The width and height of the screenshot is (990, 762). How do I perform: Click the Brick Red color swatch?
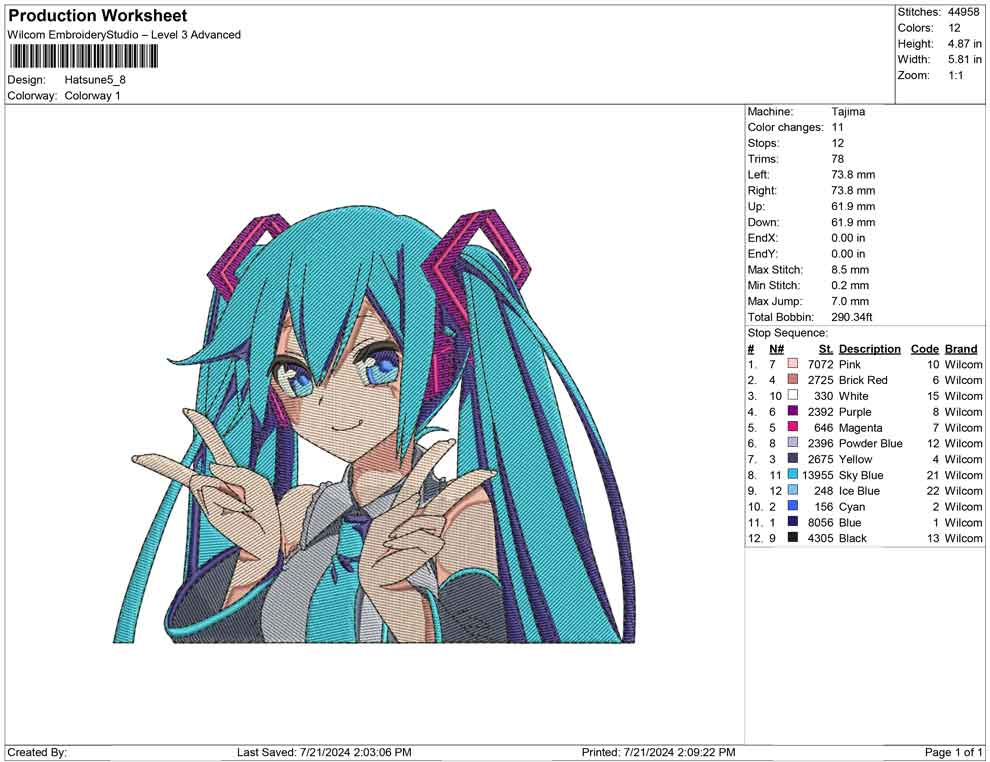pyautogui.click(x=793, y=379)
